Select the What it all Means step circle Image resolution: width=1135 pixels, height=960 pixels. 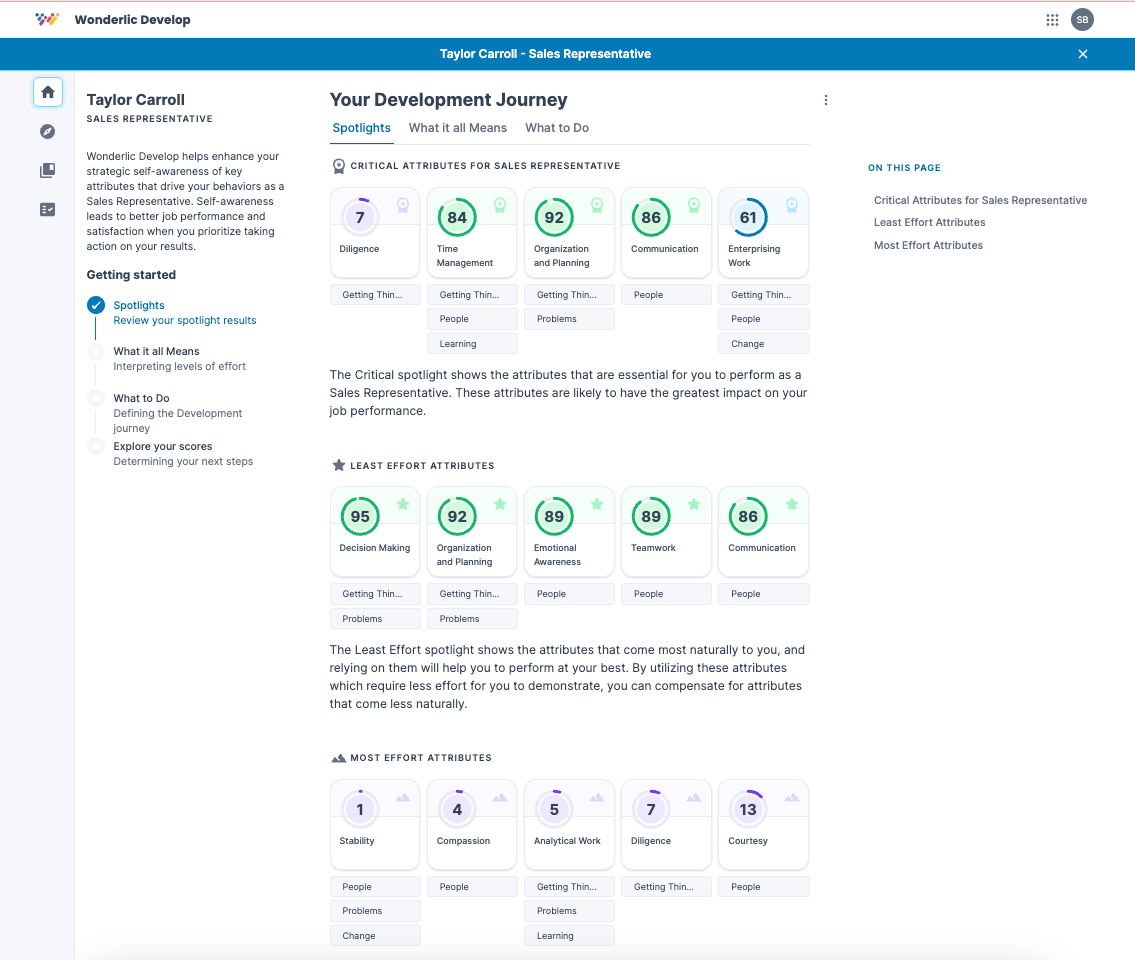[x=96, y=352]
